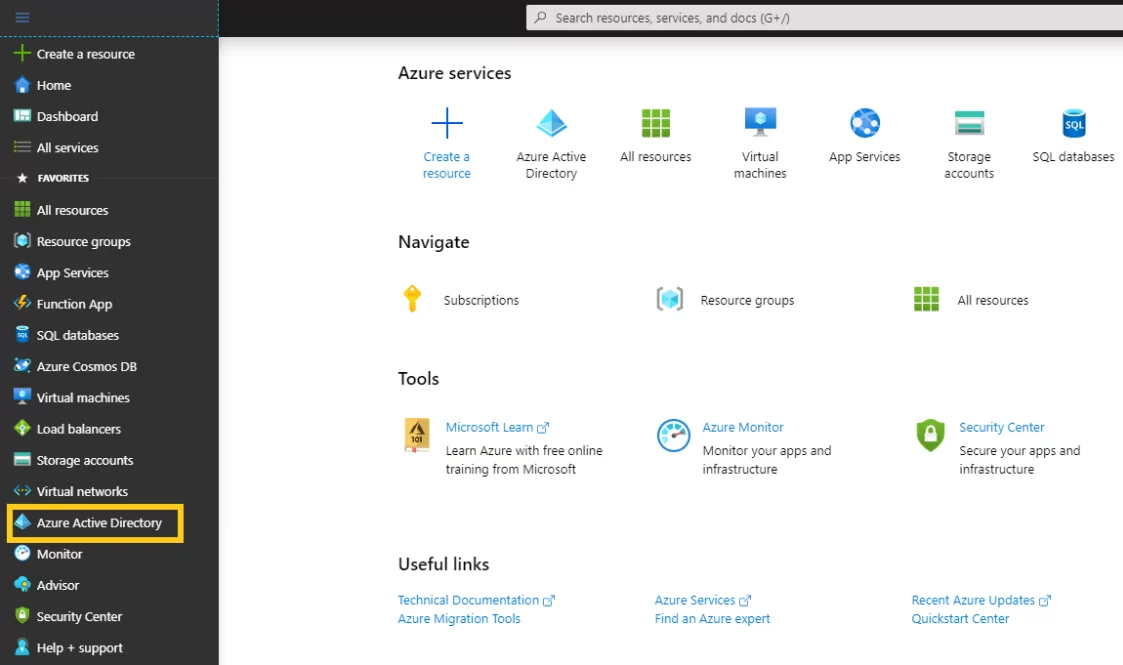Click the All resources text under Navigate

point(993,300)
